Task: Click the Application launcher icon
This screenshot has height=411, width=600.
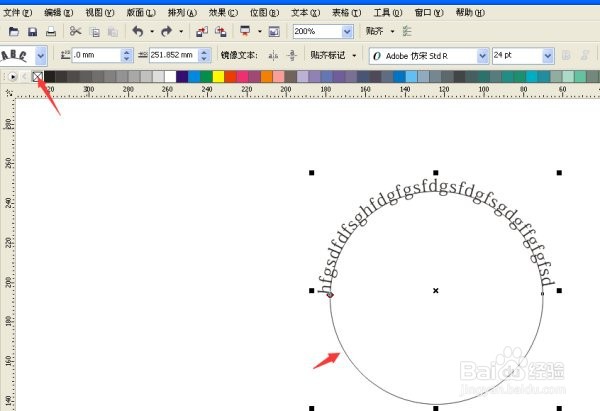Action: 245,31
